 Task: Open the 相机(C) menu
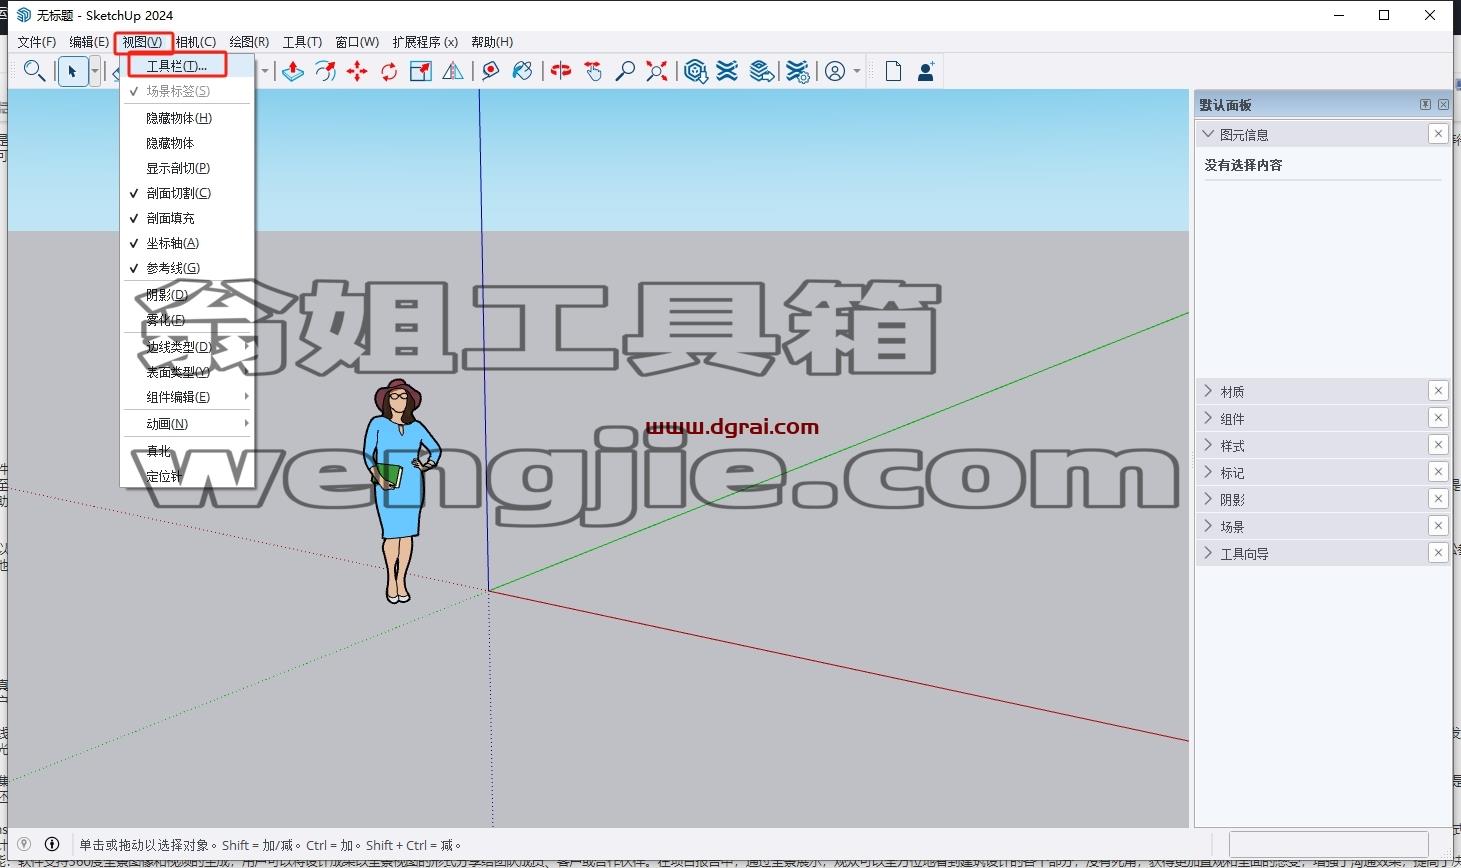click(195, 42)
